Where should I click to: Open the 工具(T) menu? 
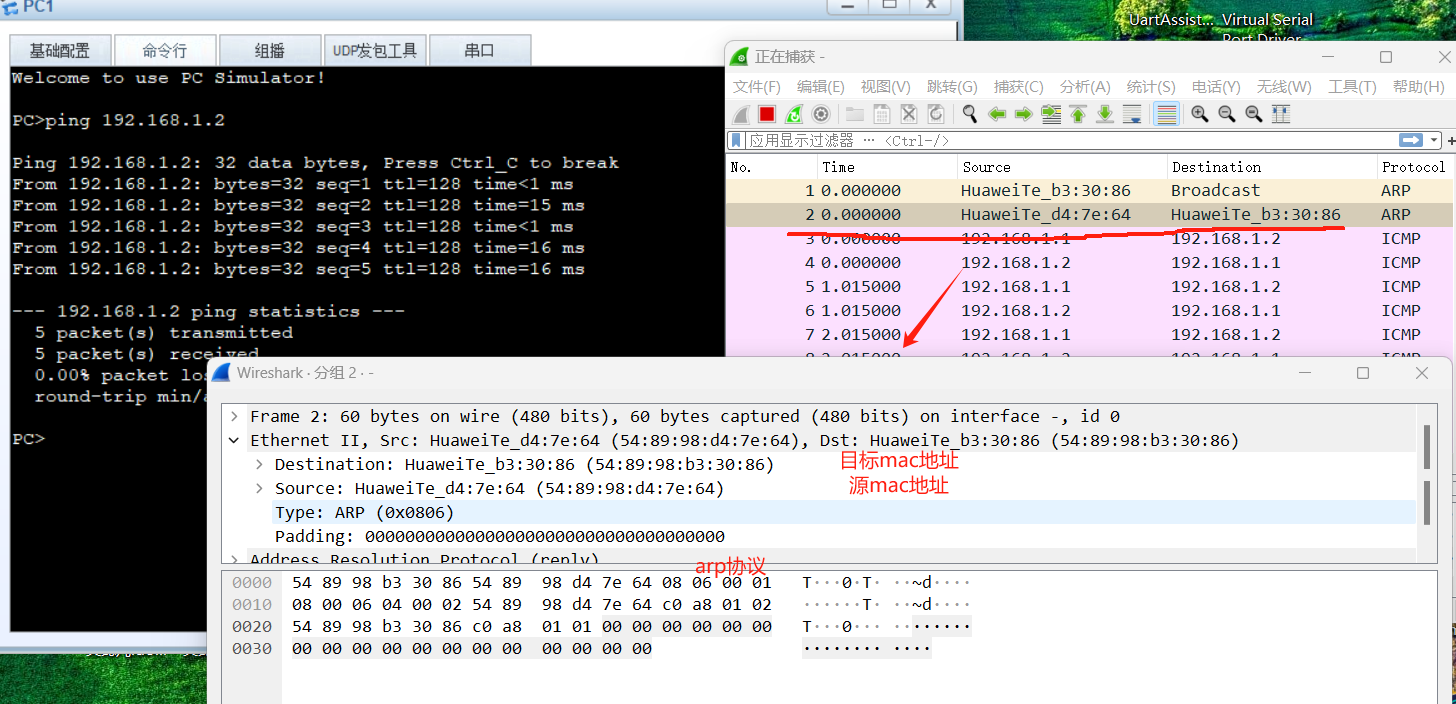click(1352, 87)
